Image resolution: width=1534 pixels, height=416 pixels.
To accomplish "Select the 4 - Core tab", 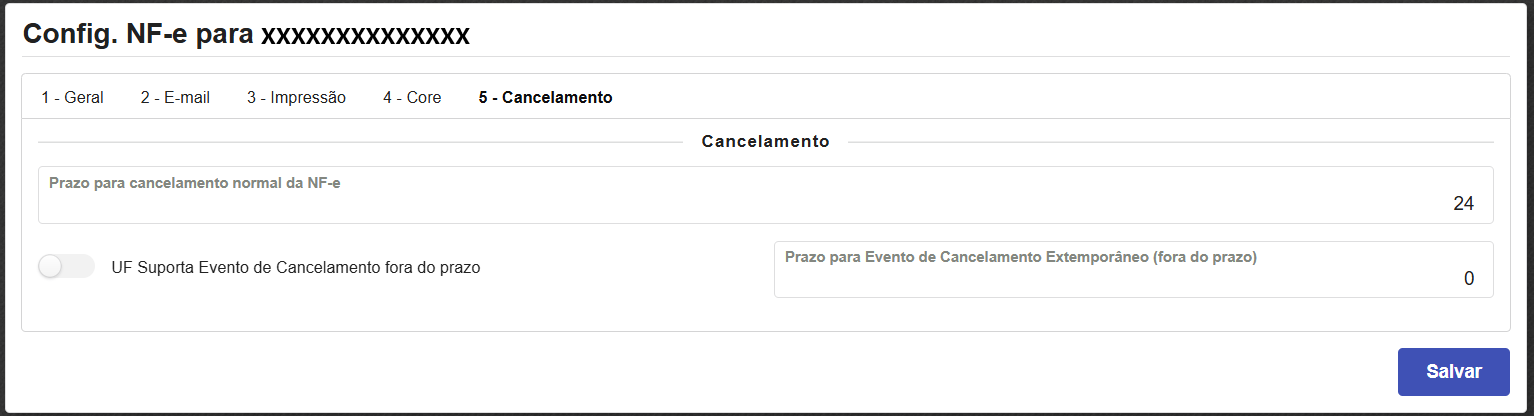I will pos(412,98).
